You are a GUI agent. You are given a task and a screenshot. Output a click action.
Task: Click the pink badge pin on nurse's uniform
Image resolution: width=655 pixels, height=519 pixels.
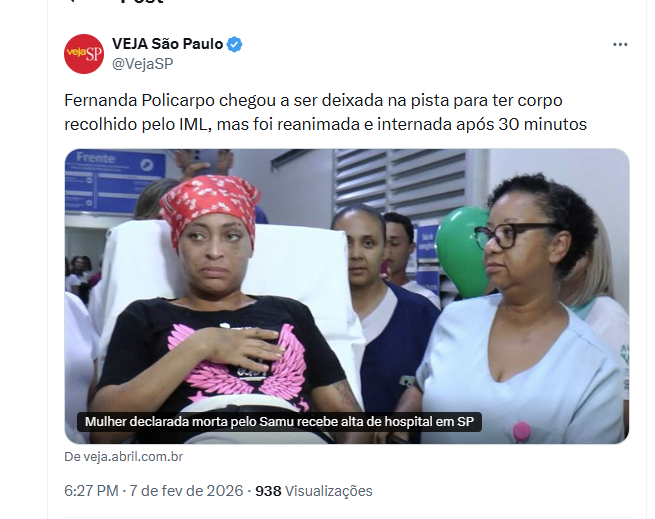click(x=521, y=431)
